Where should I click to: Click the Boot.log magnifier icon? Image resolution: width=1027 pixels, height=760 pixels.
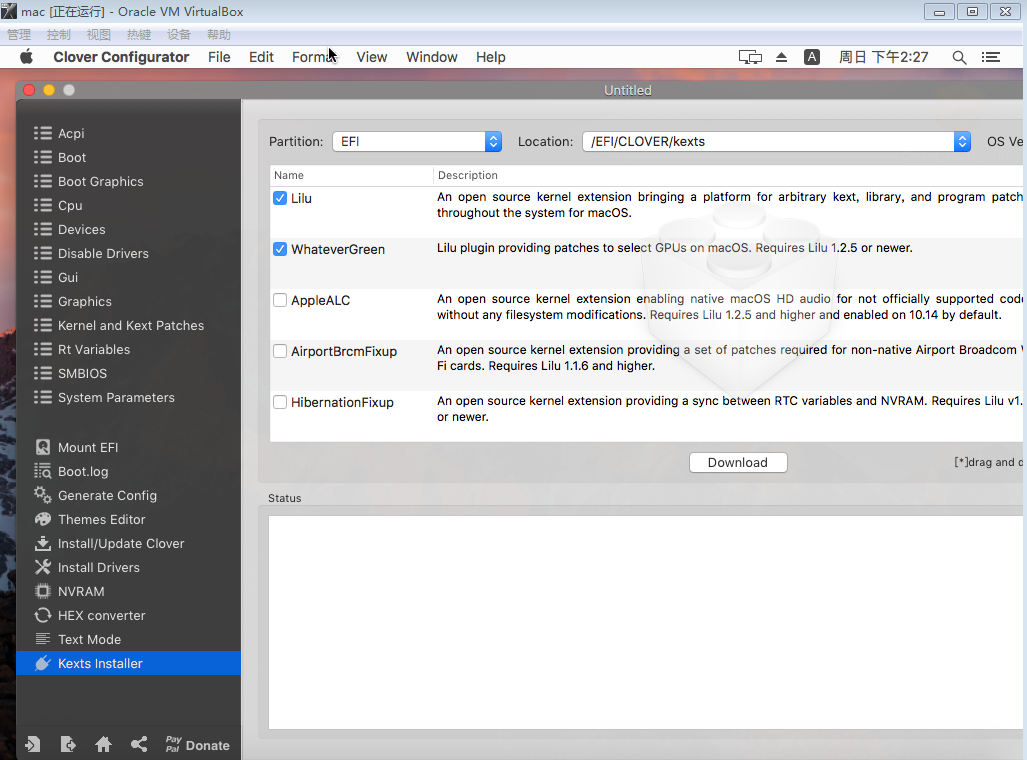[43, 471]
